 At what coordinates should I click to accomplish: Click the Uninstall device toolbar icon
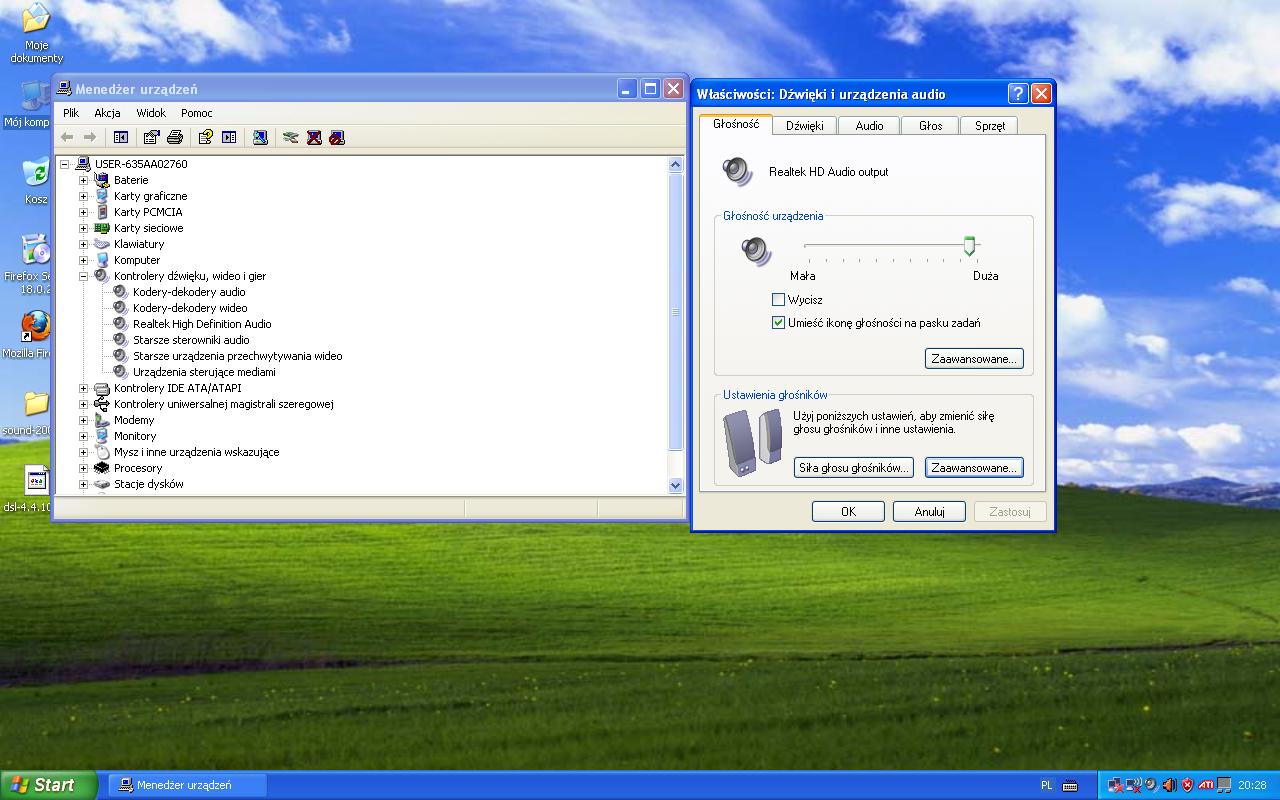312,137
